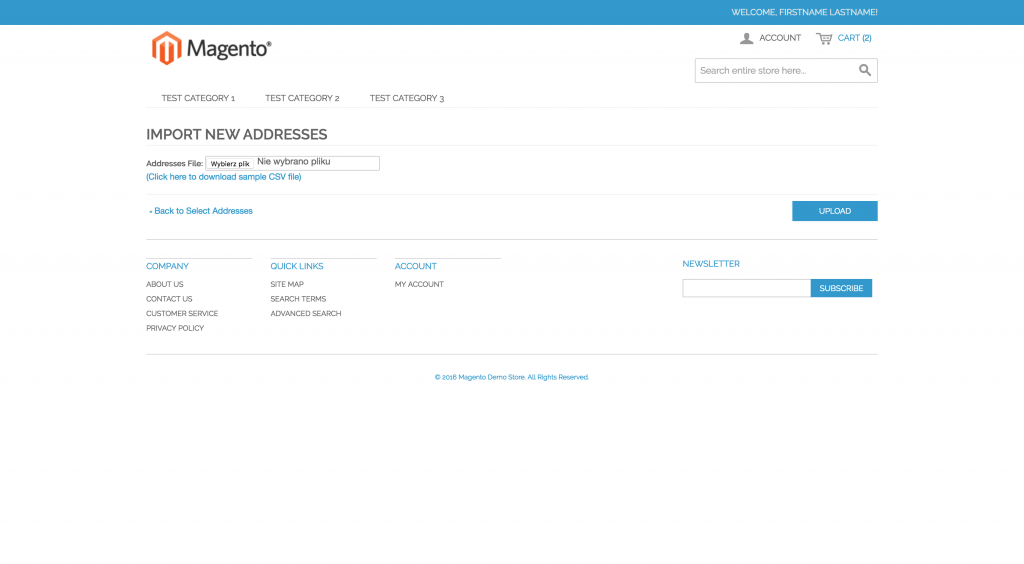Click the Magento logo
1024x564 pixels.
click(x=211, y=48)
